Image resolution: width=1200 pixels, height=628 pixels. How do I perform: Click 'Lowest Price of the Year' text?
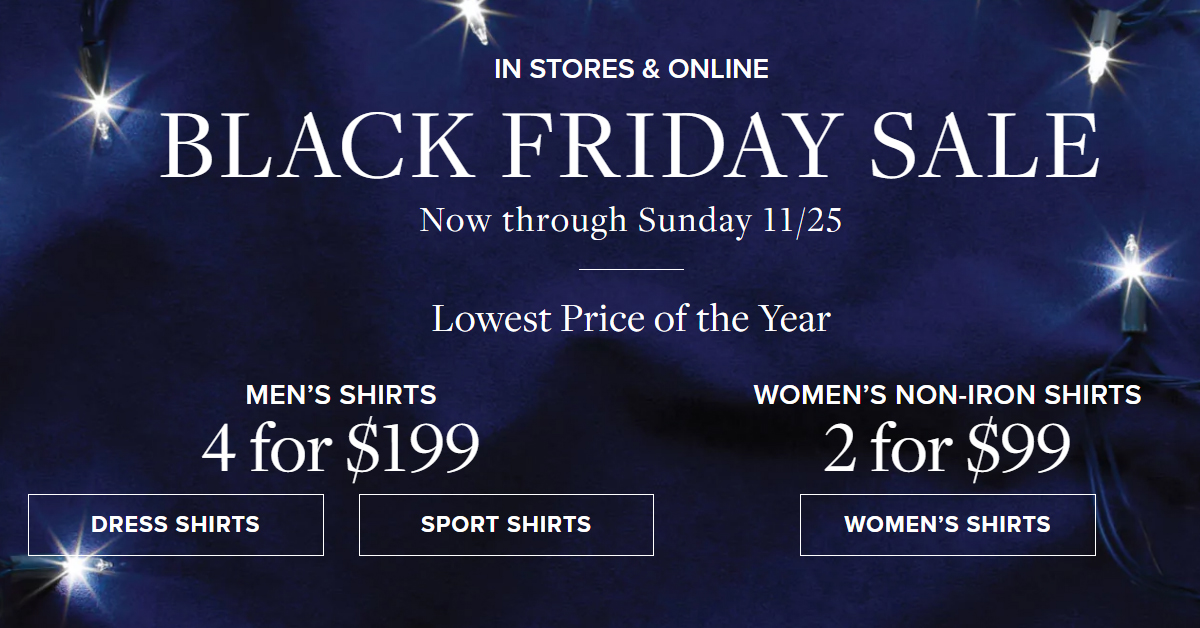631,319
